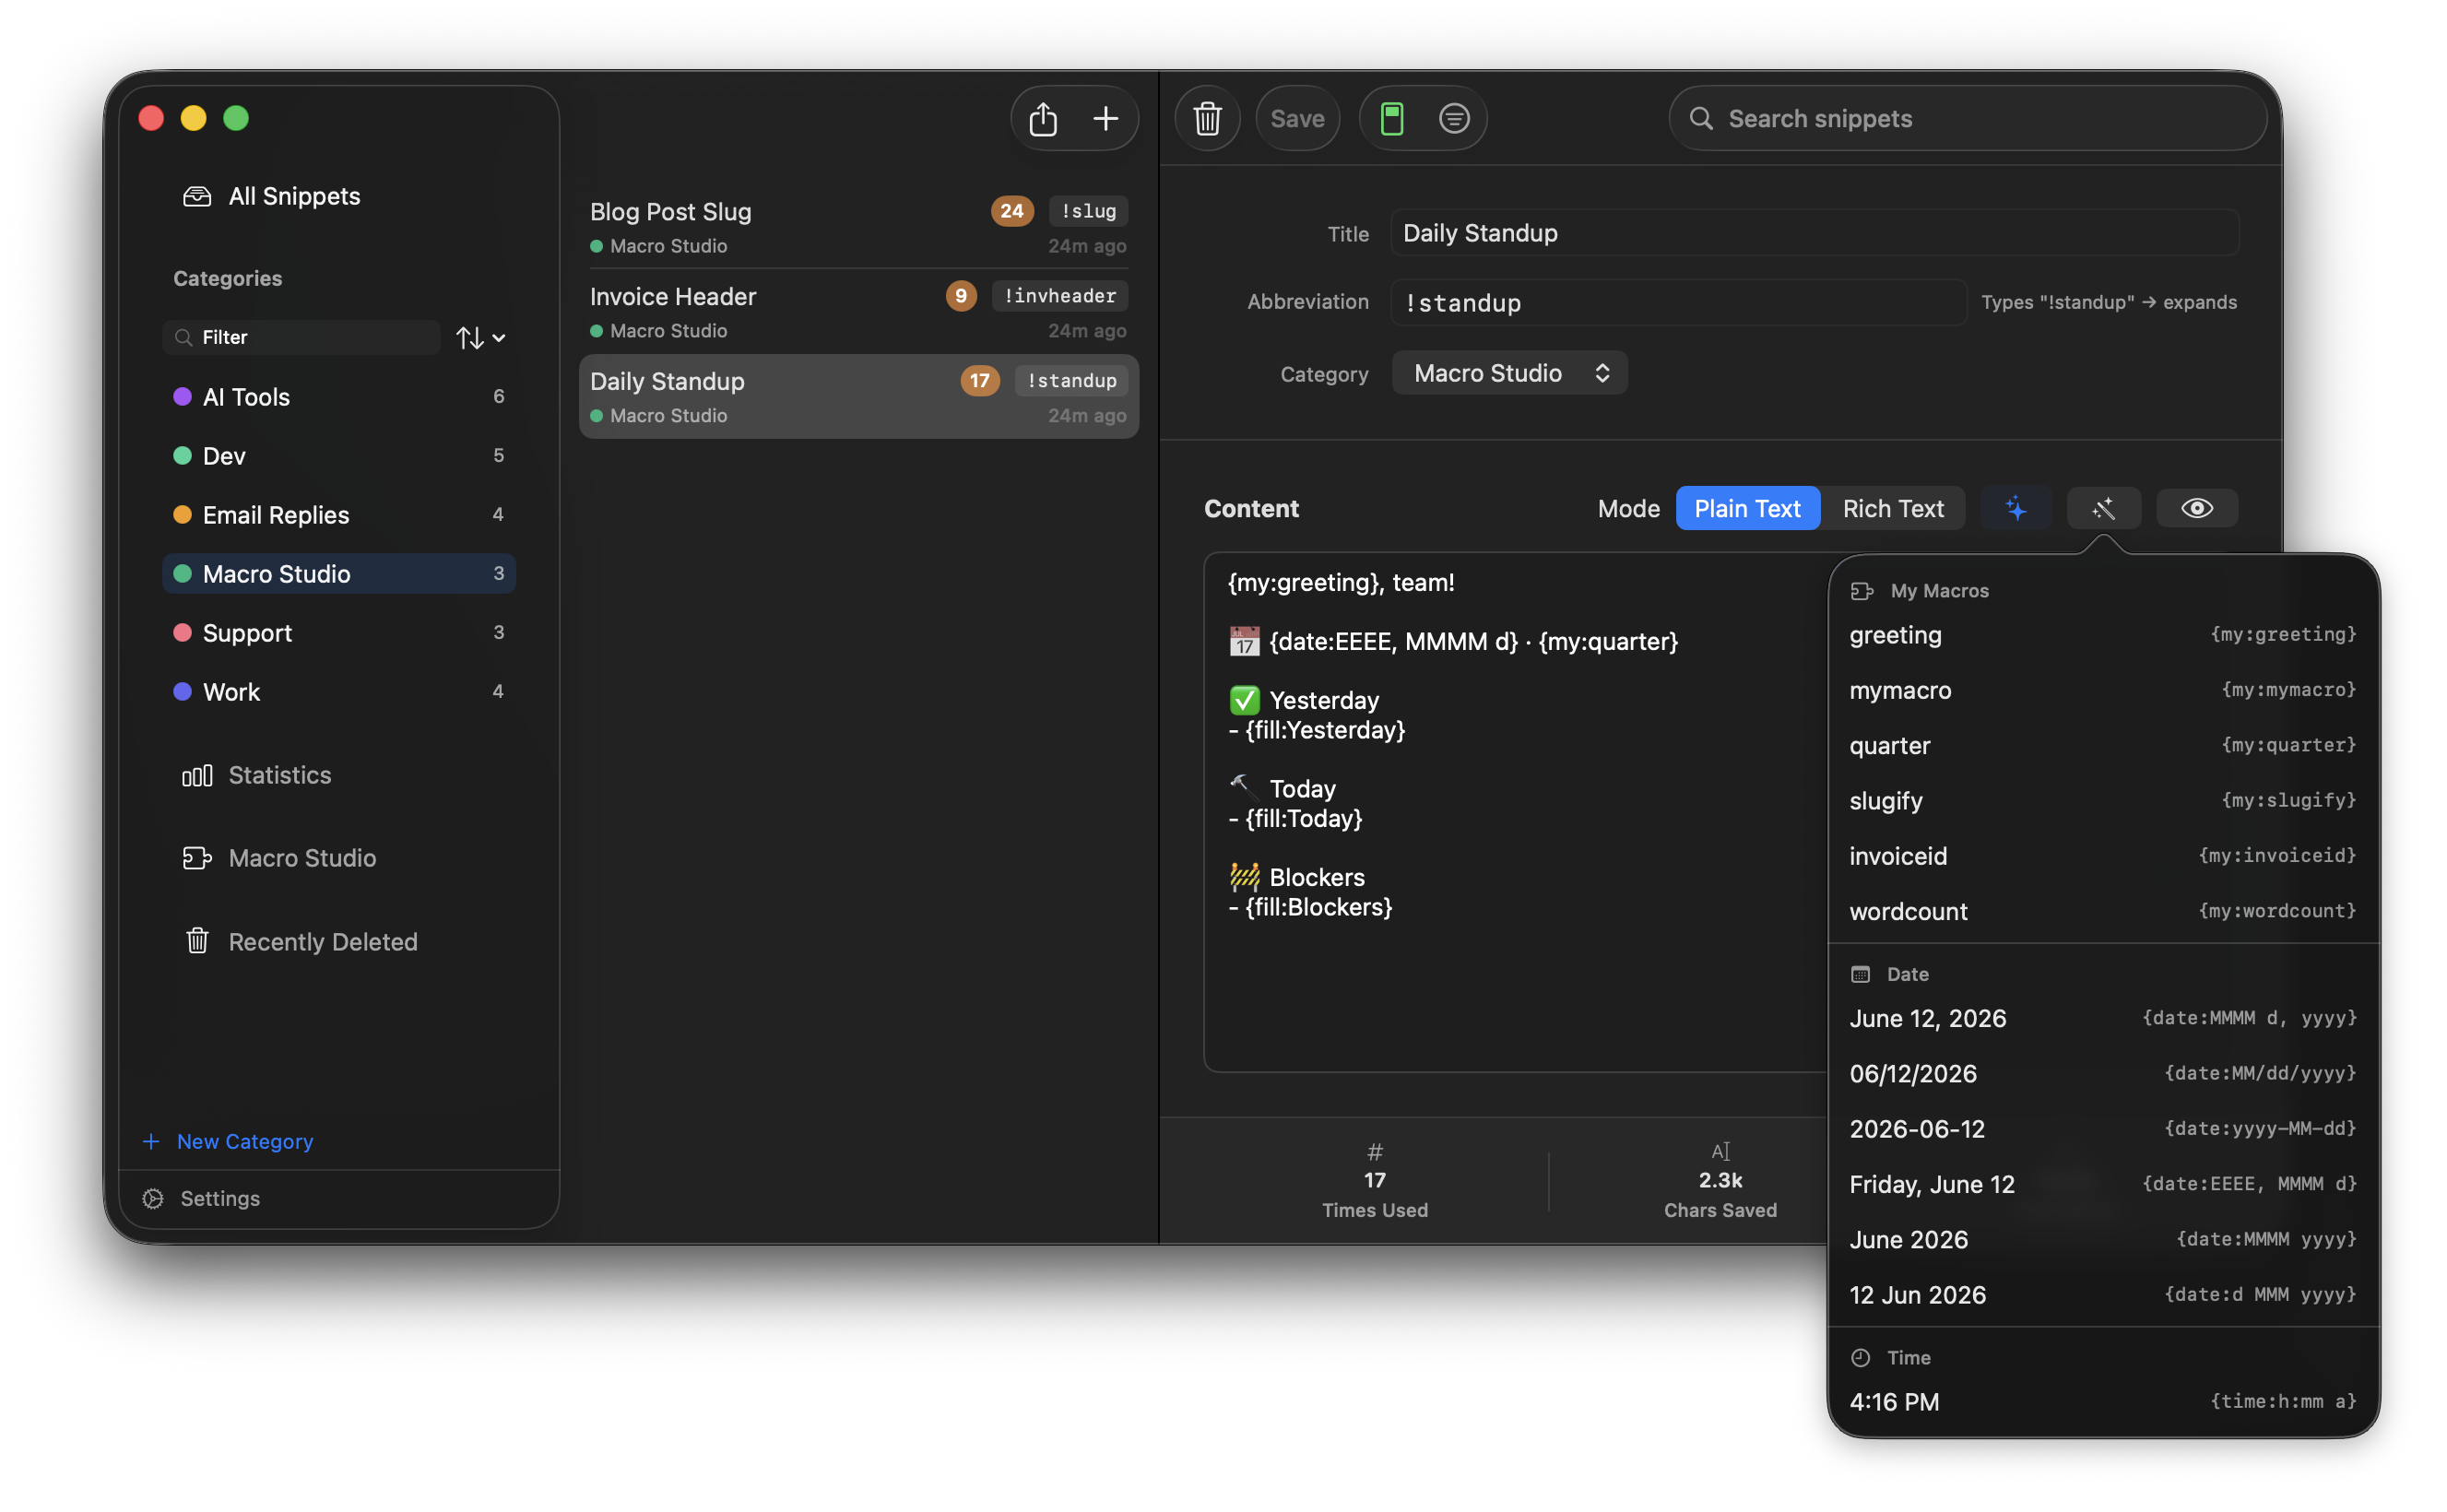This screenshot has height=1512, width=2447.
Task: Click the 2.3k Chars Saved statistic
Action: [x=1720, y=1181]
